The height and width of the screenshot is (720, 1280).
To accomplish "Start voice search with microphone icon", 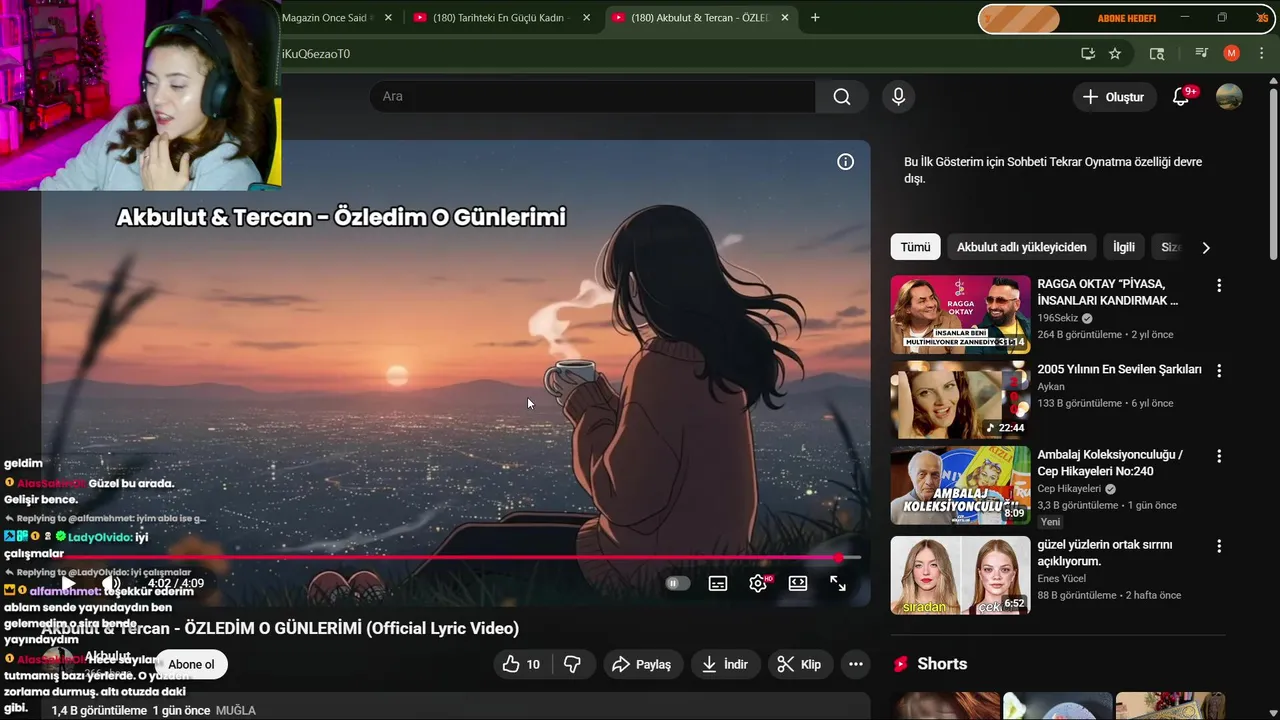I will [x=898, y=96].
